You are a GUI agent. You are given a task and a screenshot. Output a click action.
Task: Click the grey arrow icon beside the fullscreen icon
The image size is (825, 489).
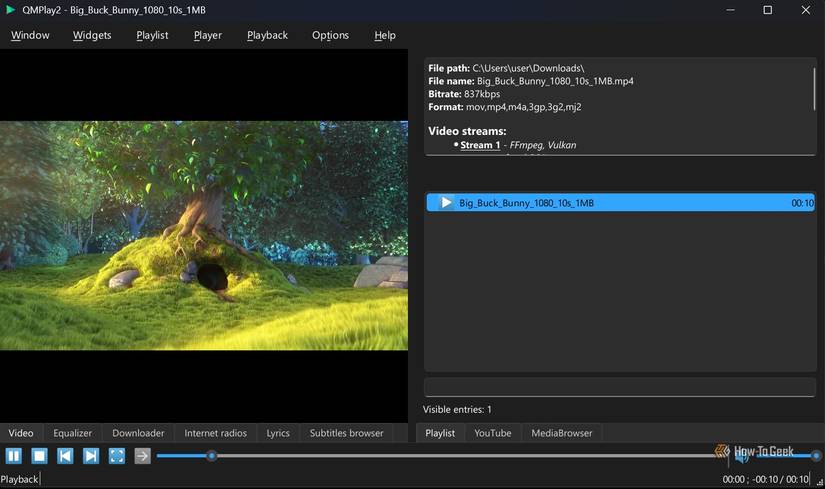pos(143,456)
